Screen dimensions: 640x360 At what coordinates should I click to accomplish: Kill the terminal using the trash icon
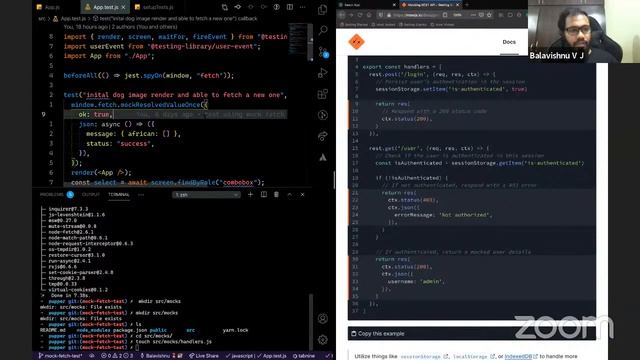tap(276, 195)
